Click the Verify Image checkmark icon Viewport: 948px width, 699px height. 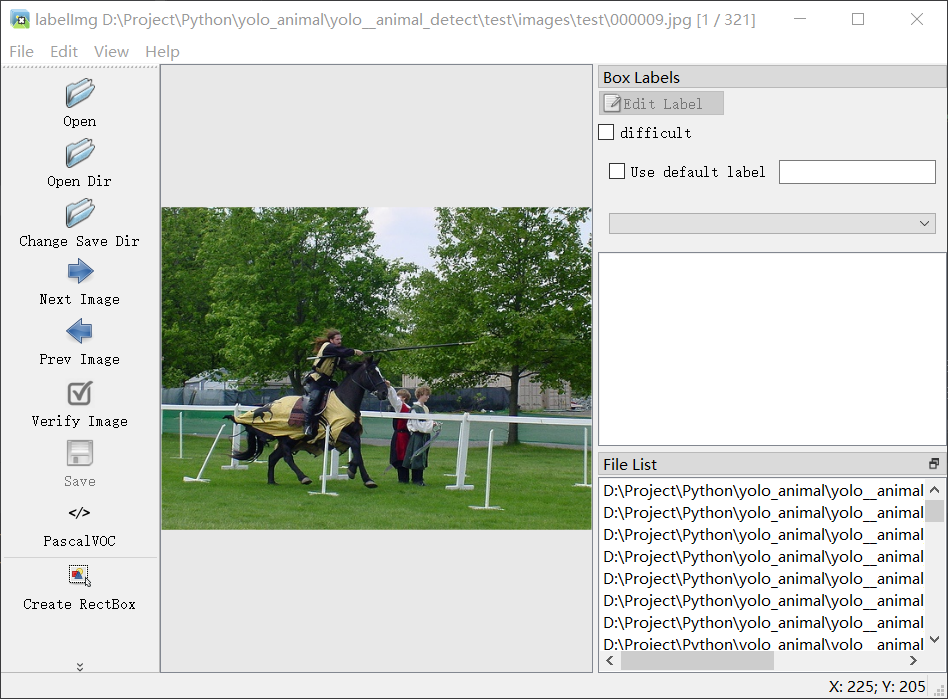point(79,394)
